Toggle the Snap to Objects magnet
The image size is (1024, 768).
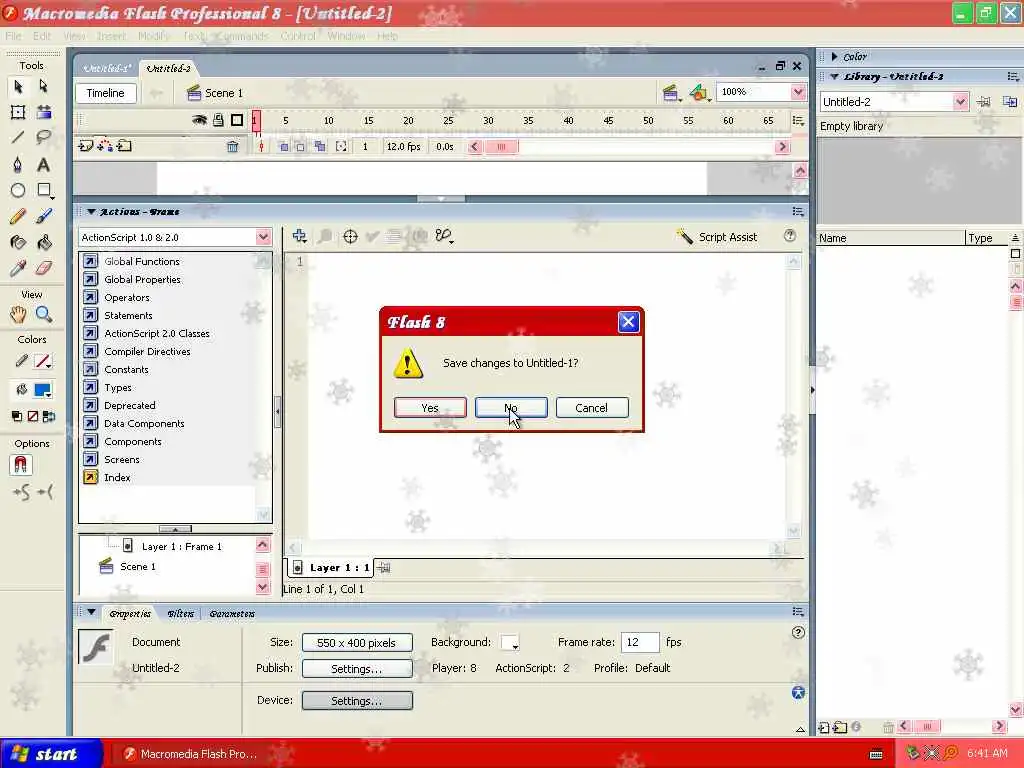tap(21, 464)
